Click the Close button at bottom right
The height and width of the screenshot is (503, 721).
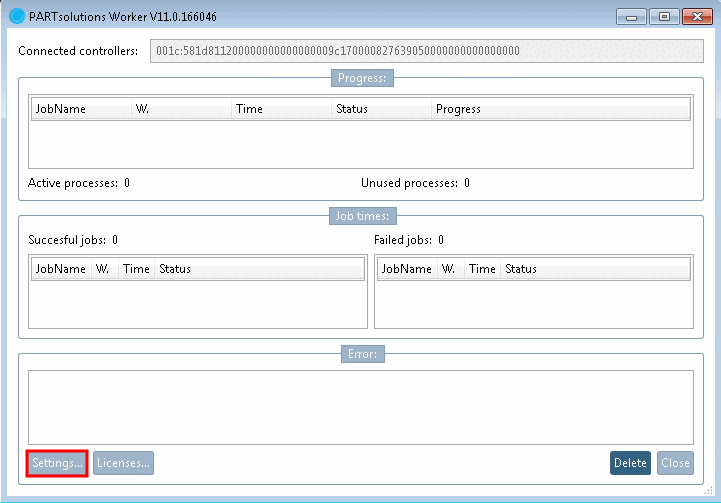(x=675, y=463)
